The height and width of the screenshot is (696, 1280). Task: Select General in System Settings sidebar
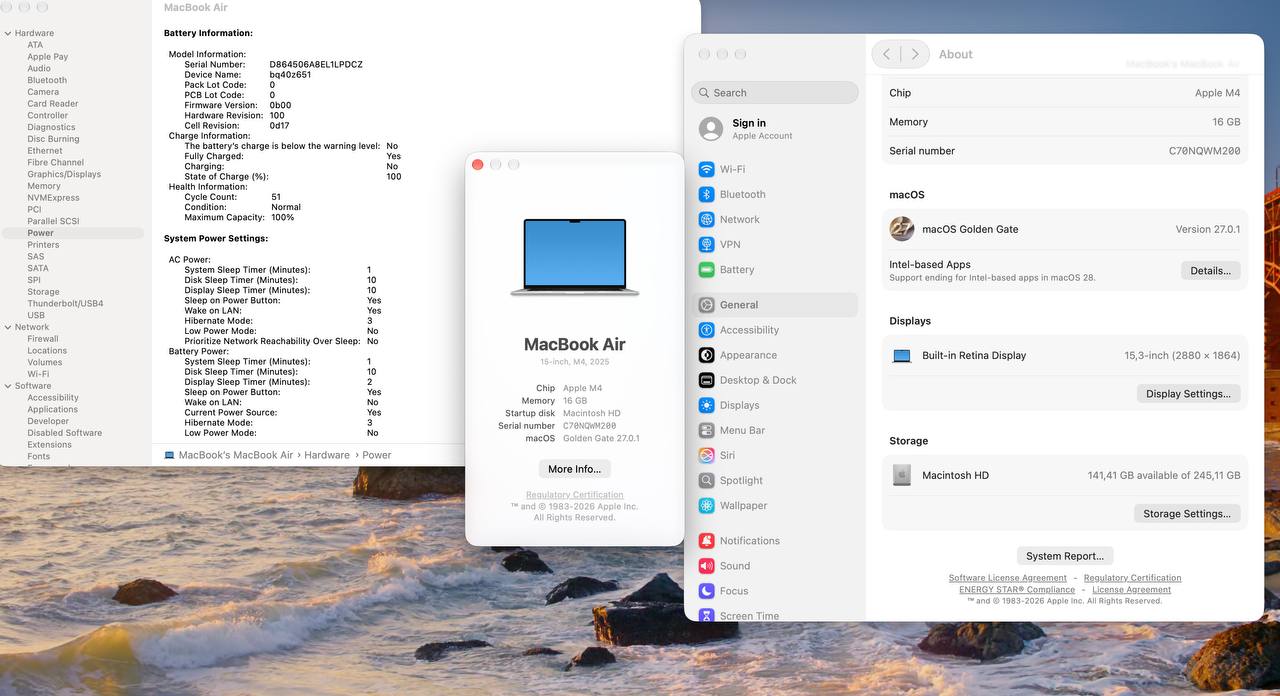click(775, 305)
